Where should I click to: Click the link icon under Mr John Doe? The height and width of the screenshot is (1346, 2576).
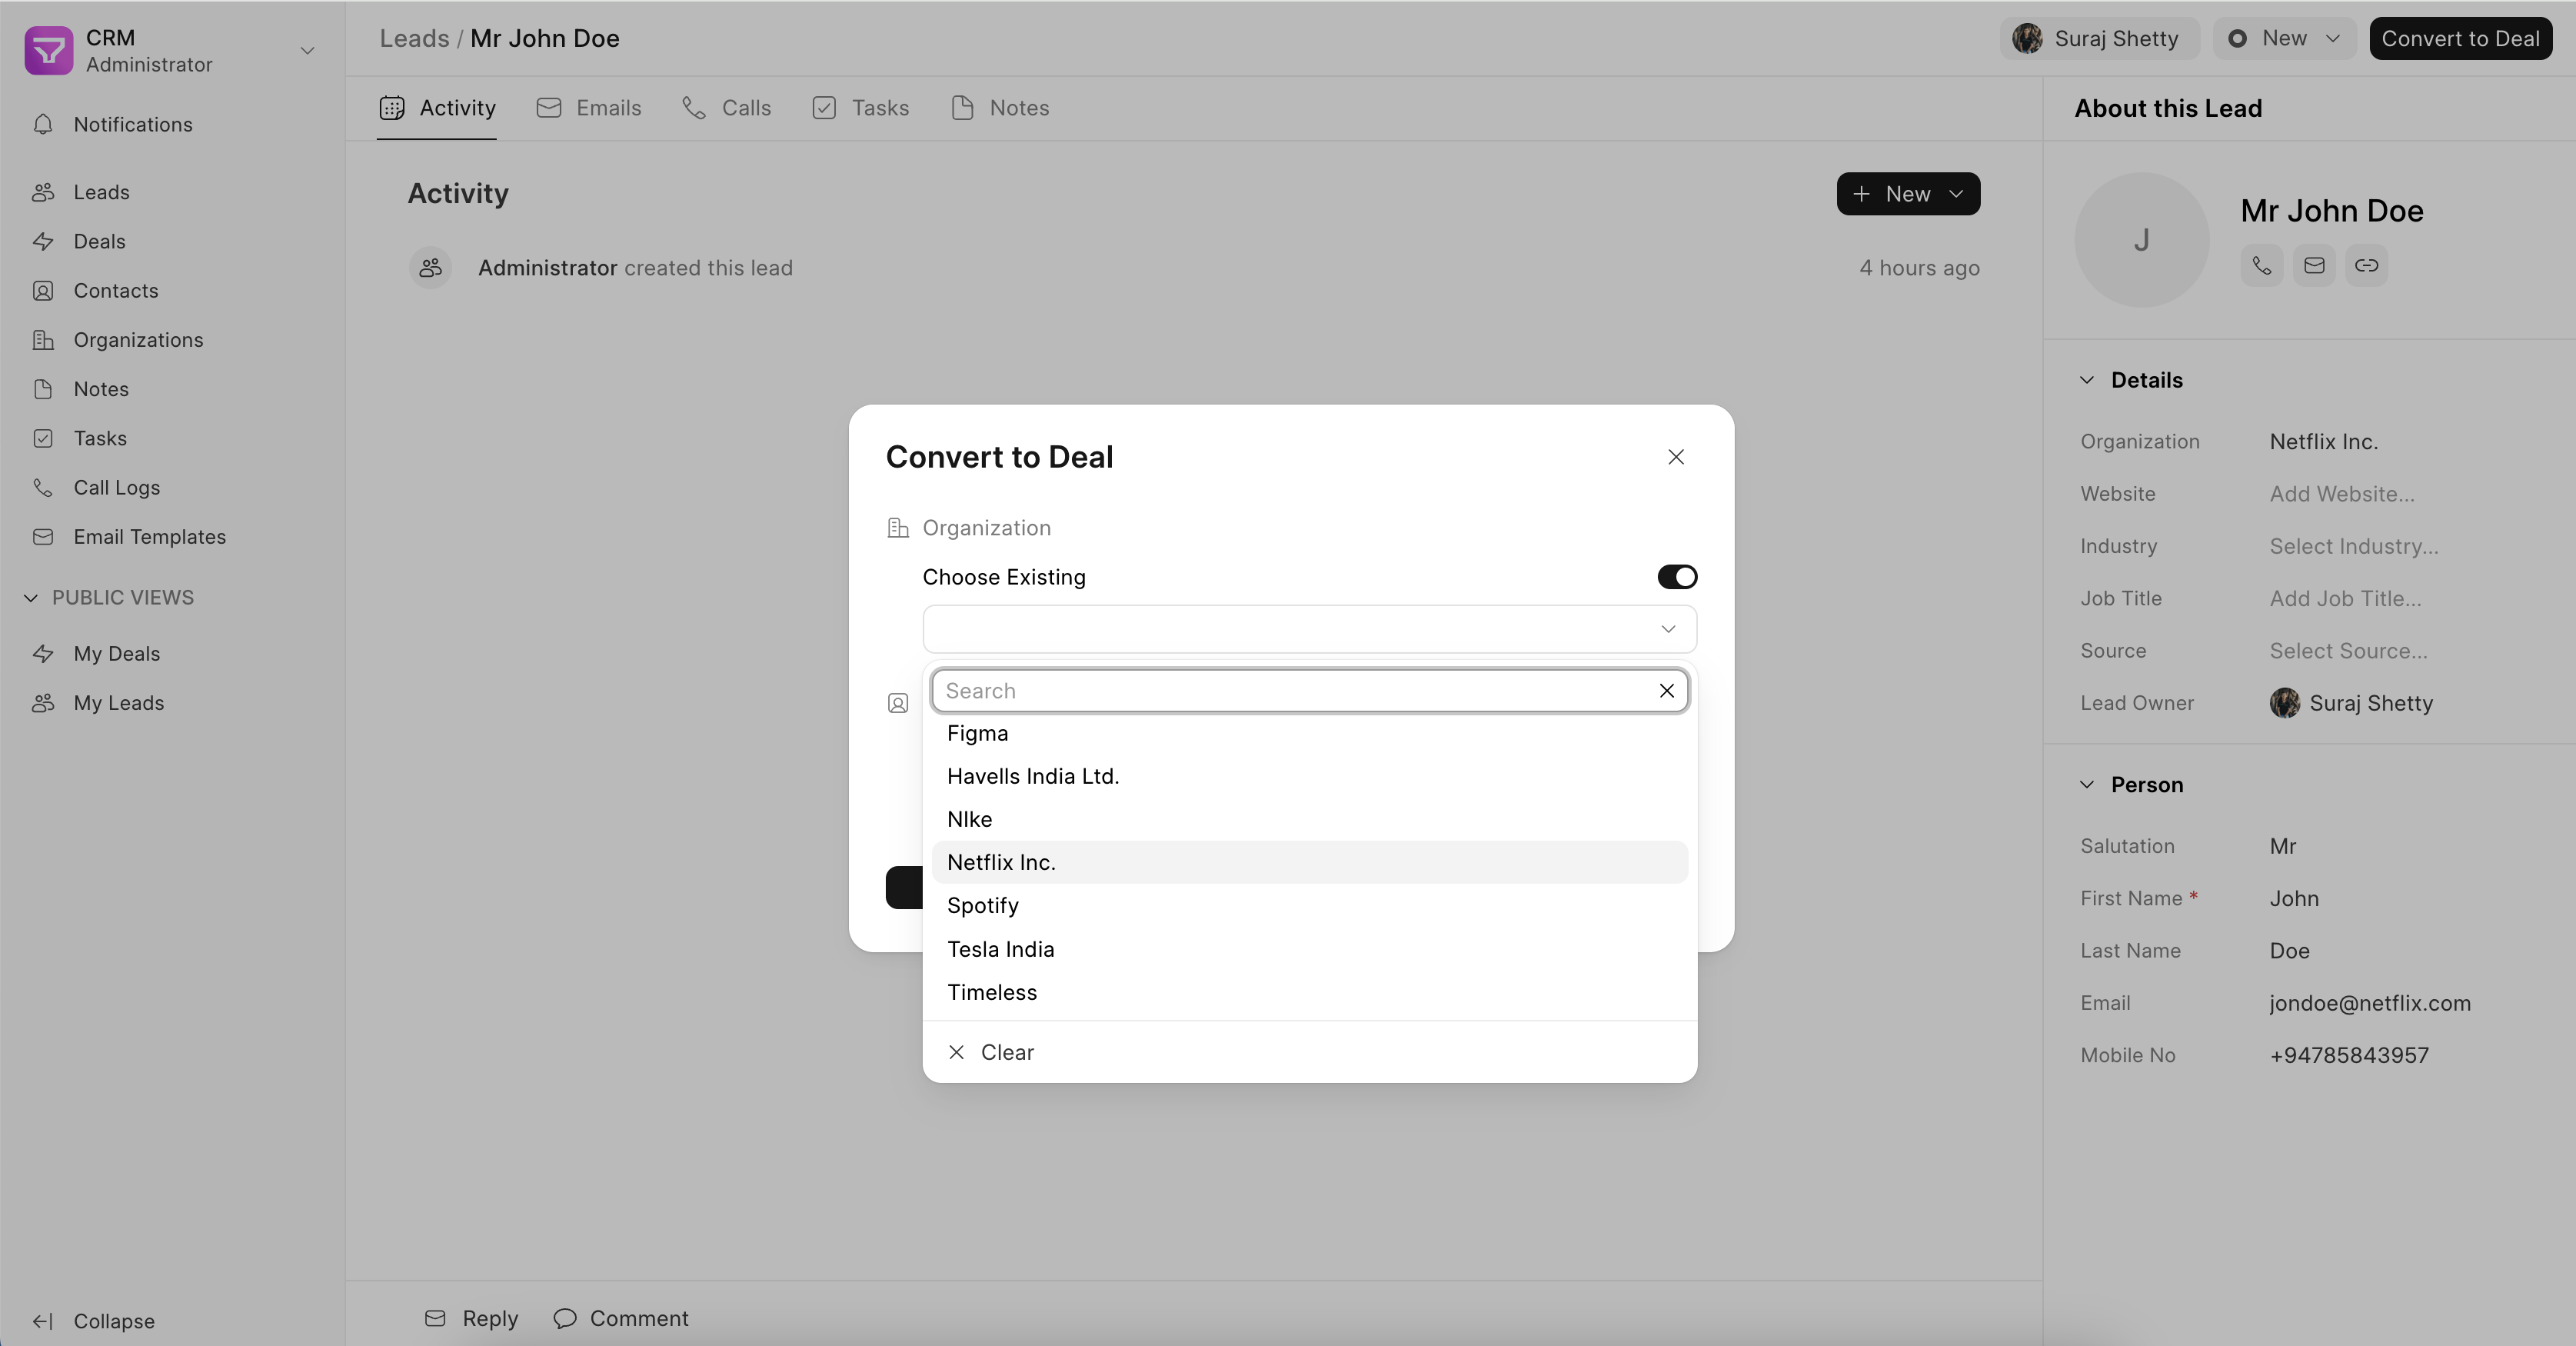2366,266
